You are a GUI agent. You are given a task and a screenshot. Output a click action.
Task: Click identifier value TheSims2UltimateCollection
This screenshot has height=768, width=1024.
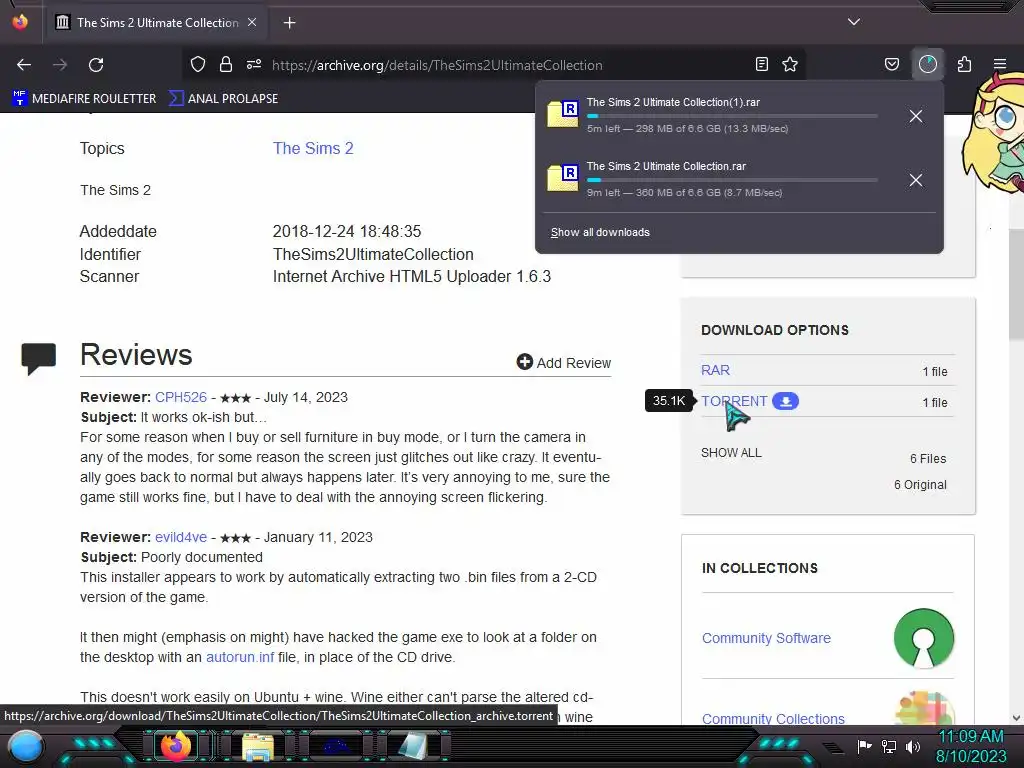click(373, 254)
